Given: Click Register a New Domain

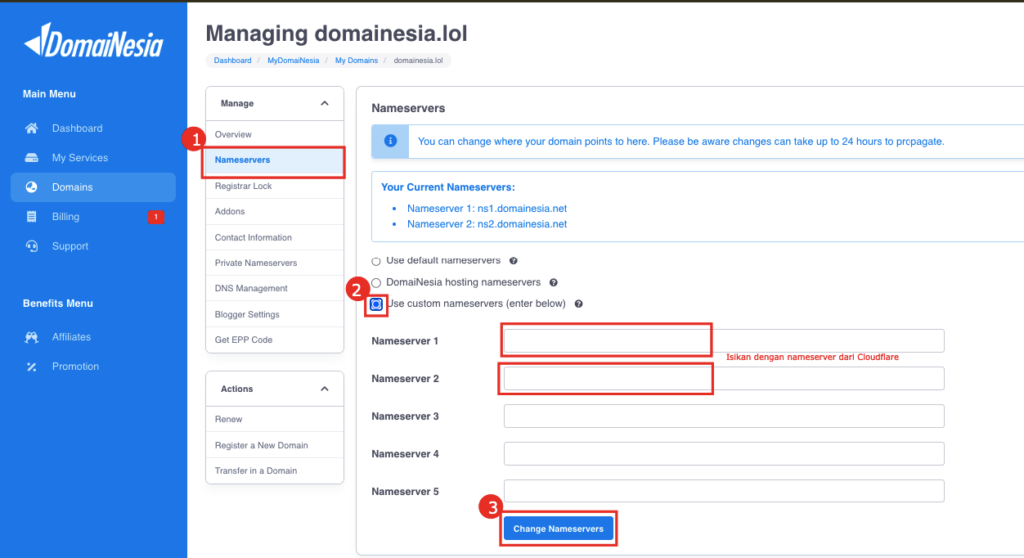Looking at the screenshot, I should tap(274, 445).
